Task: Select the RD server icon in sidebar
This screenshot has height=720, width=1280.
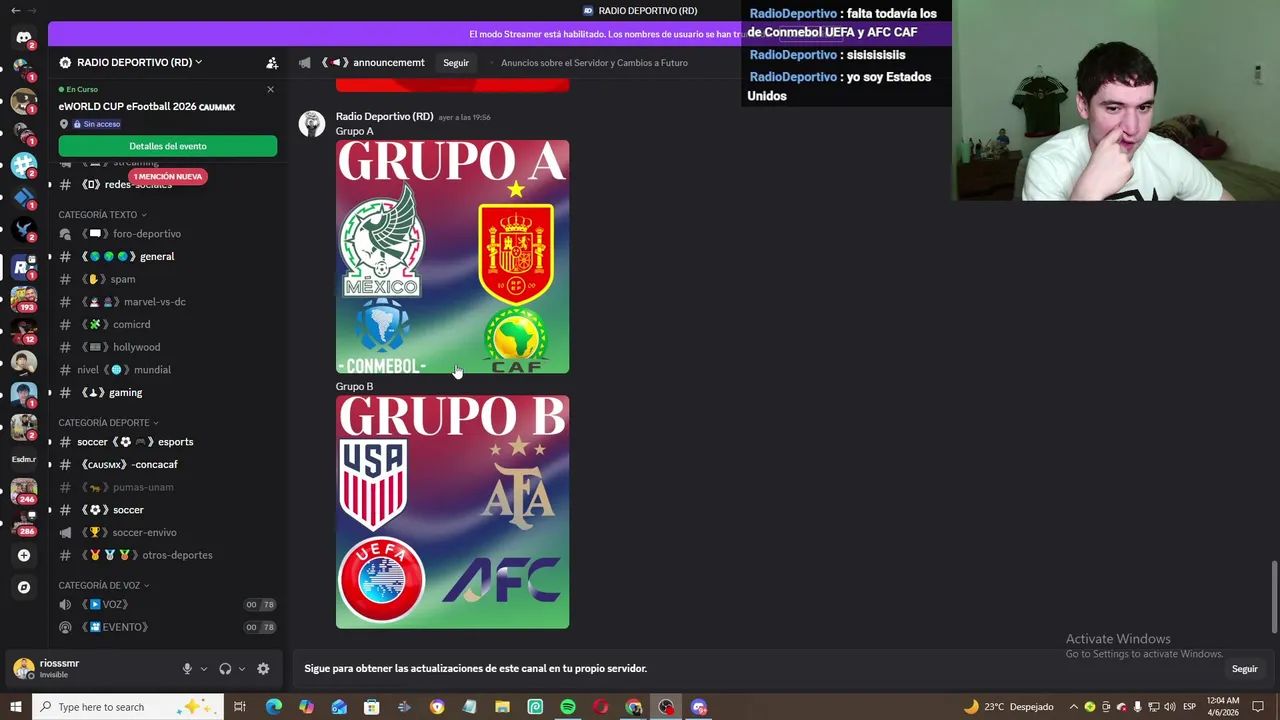Action: tap(24, 266)
